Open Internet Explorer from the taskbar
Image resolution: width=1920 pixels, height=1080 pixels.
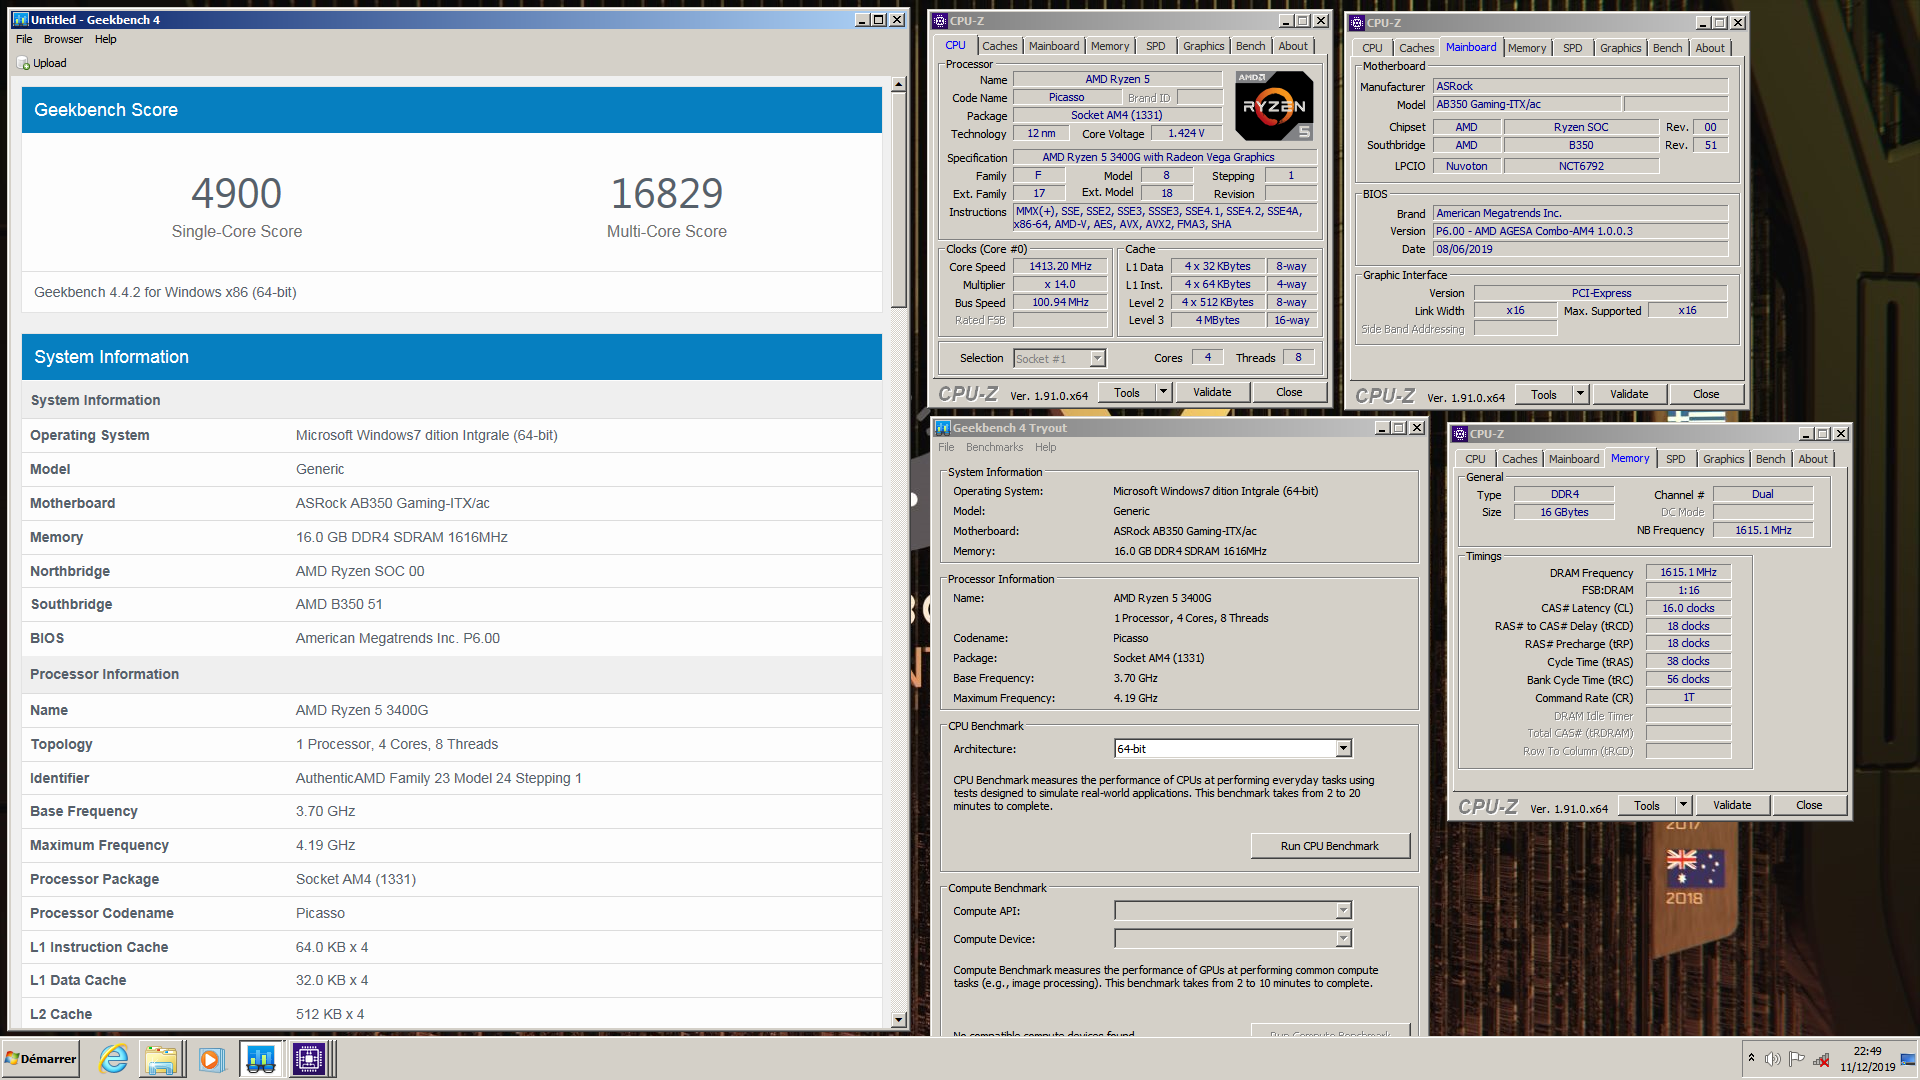(x=114, y=1059)
